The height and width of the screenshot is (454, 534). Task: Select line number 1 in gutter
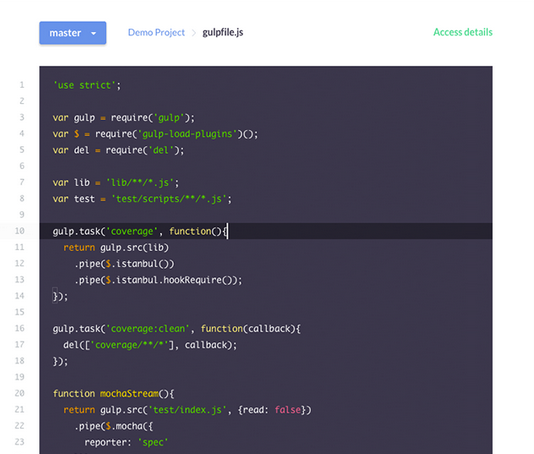pos(22,85)
